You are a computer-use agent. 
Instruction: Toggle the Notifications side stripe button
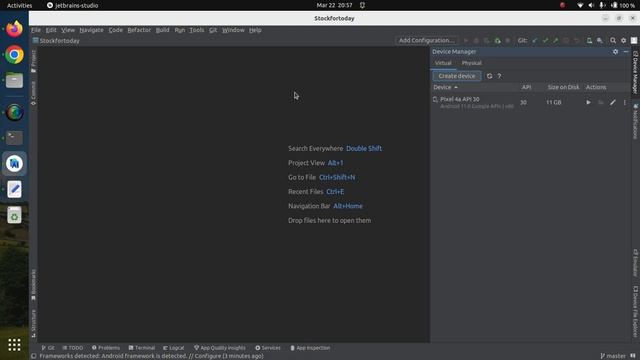click(636, 121)
